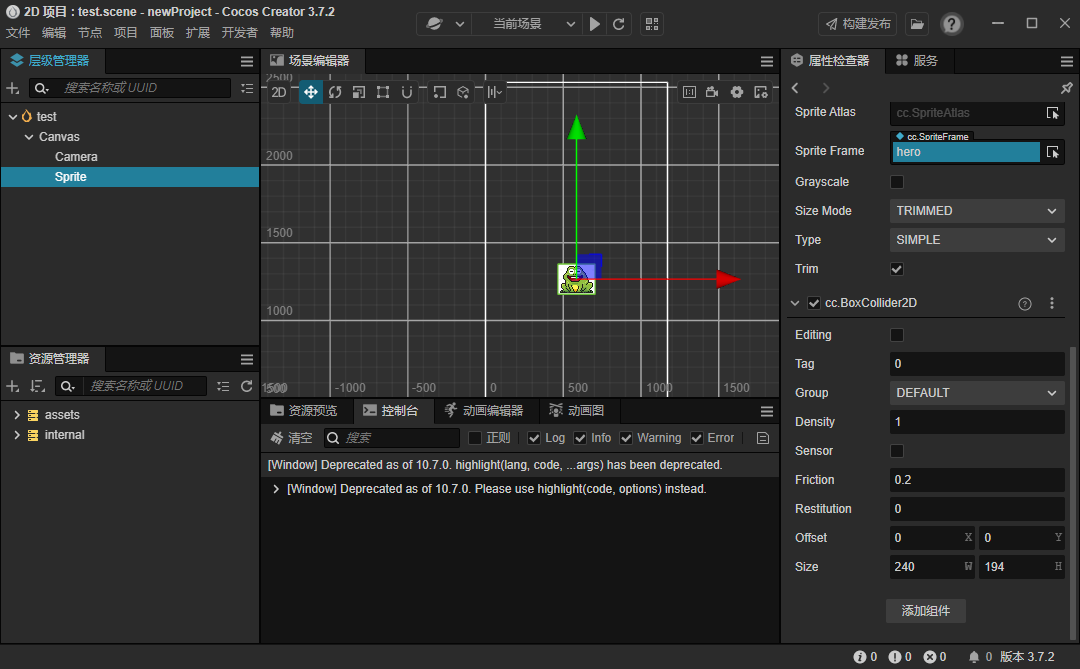This screenshot has height=669, width=1080.
Task: Open the 项目 menu
Action: coord(125,33)
